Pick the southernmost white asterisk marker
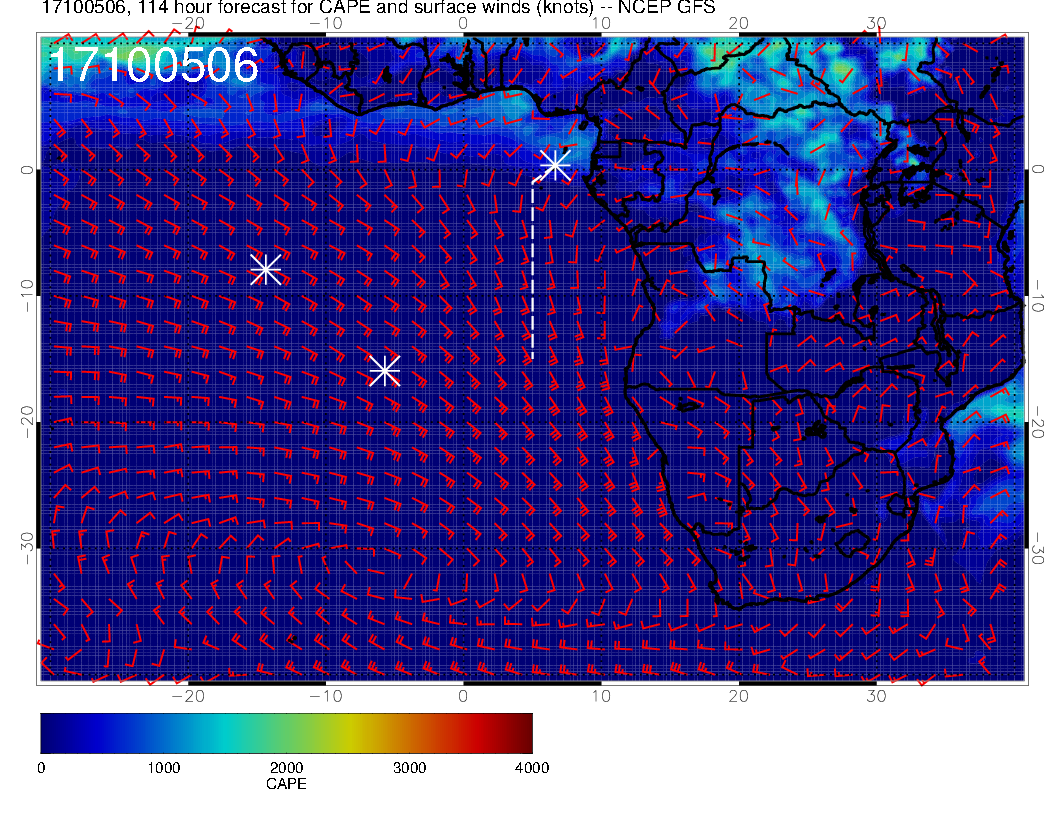This screenshot has width=1056, height=816. click(385, 371)
